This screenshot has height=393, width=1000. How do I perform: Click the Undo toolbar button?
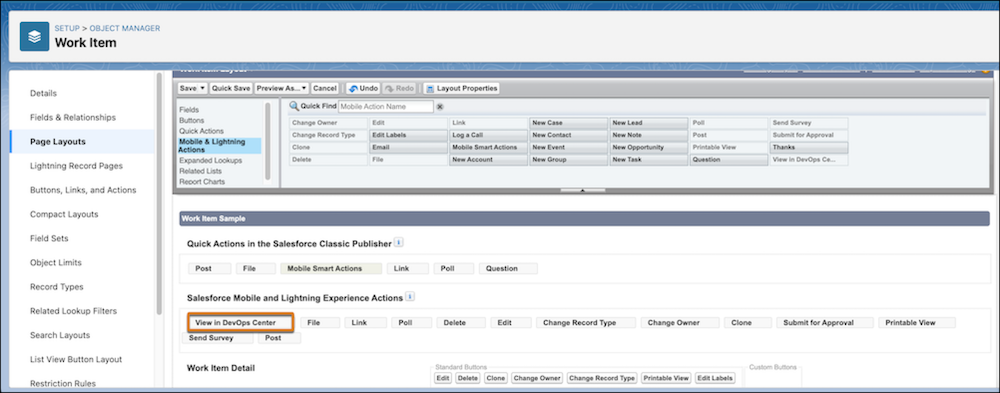363,88
